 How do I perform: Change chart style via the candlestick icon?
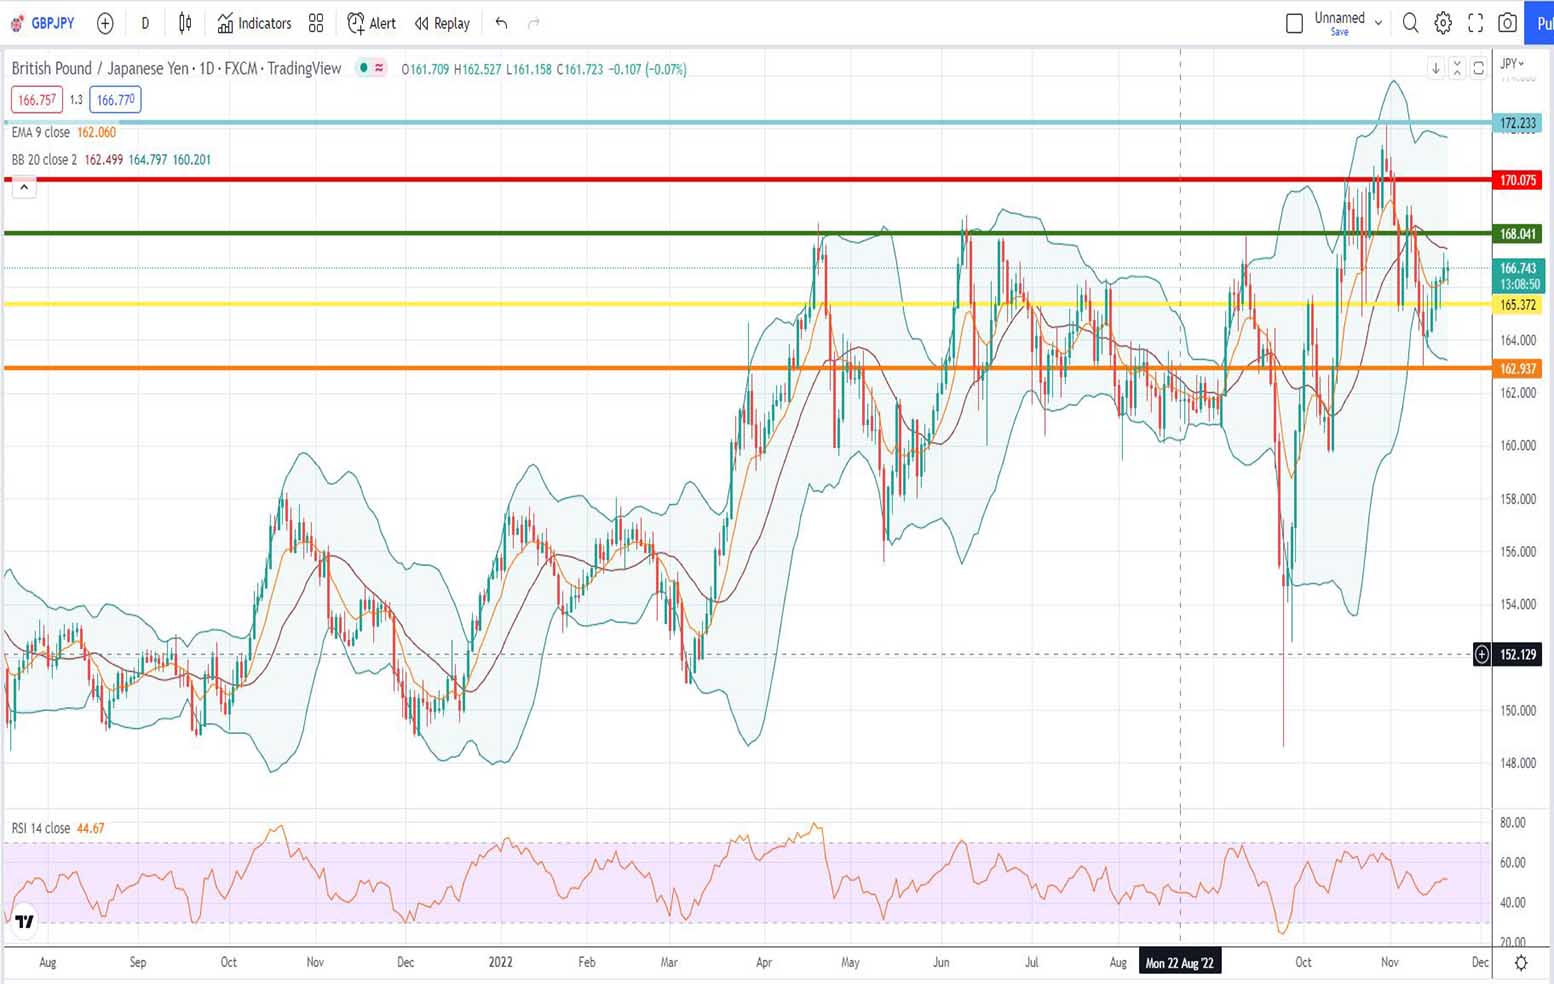[x=184, y=23]
